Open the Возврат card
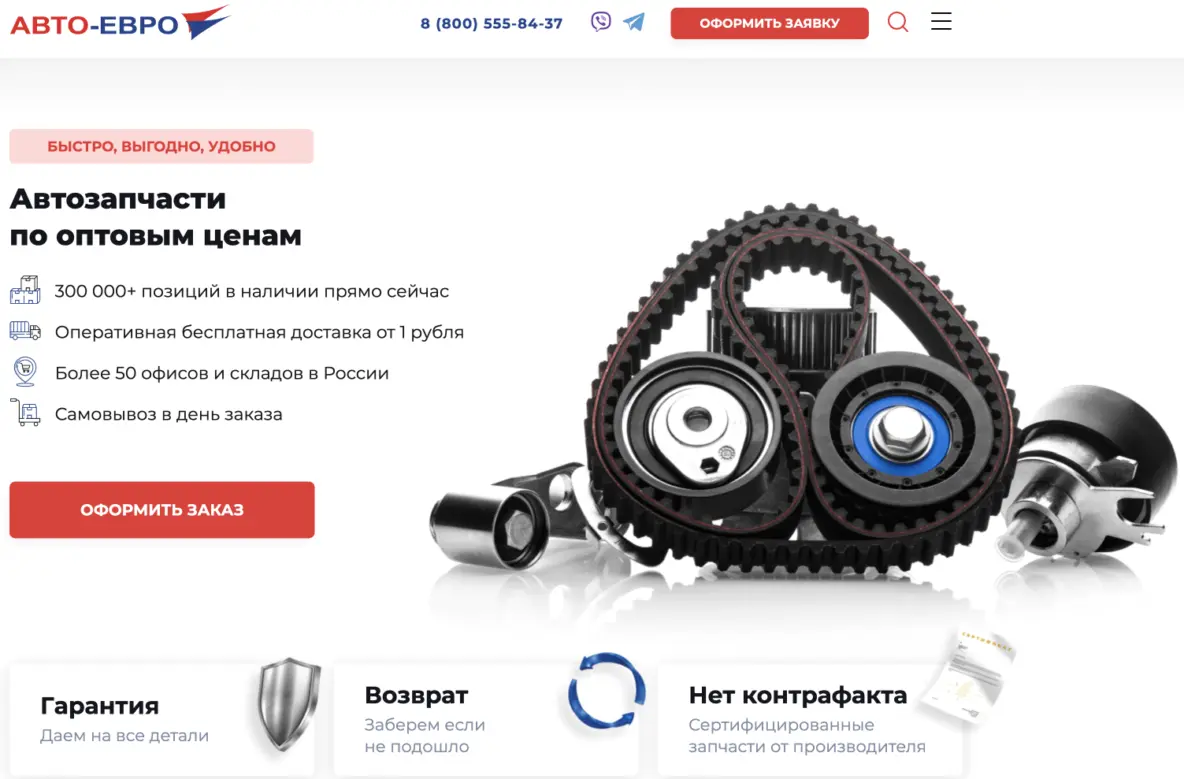This screenshot has width=1184, height=779. 486,720
